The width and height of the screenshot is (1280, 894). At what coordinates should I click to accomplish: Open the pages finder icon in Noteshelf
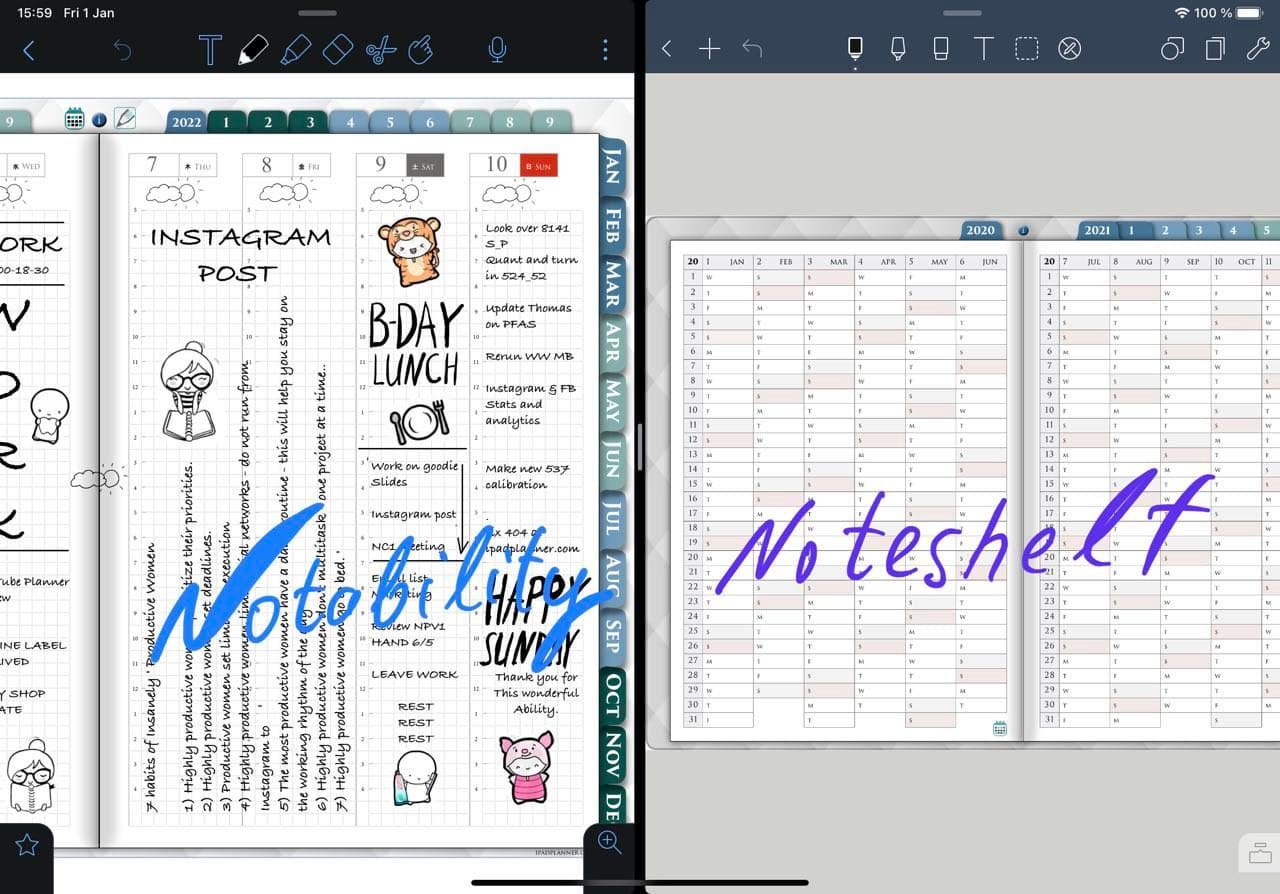1215,49
